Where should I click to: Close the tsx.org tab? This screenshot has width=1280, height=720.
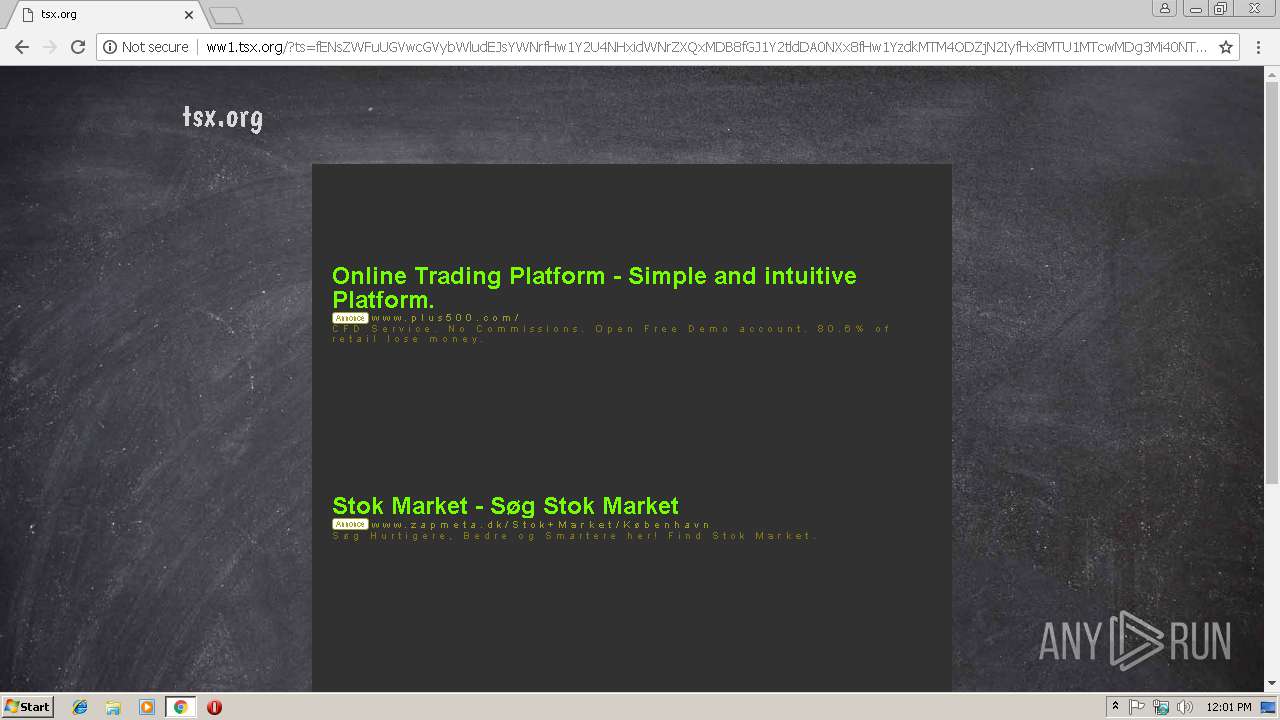[189, 15]
